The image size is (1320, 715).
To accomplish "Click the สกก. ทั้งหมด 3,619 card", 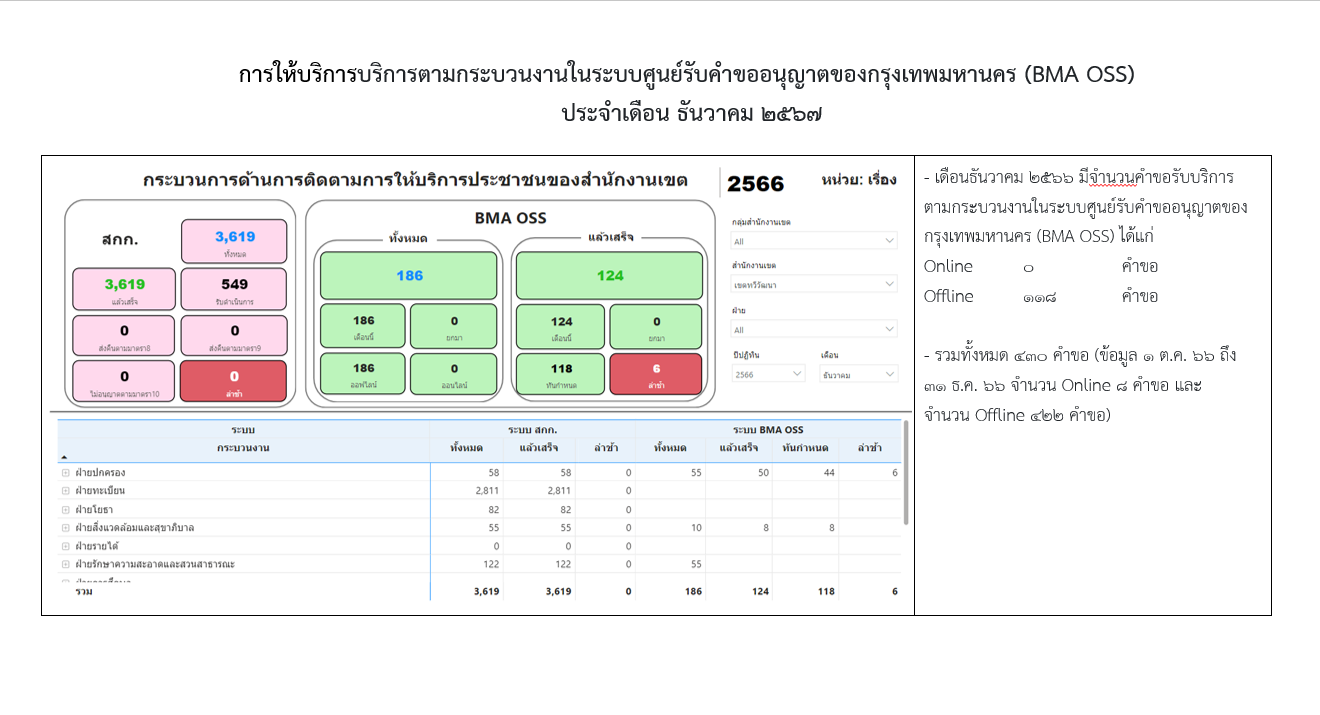I will tap(234, 242).
